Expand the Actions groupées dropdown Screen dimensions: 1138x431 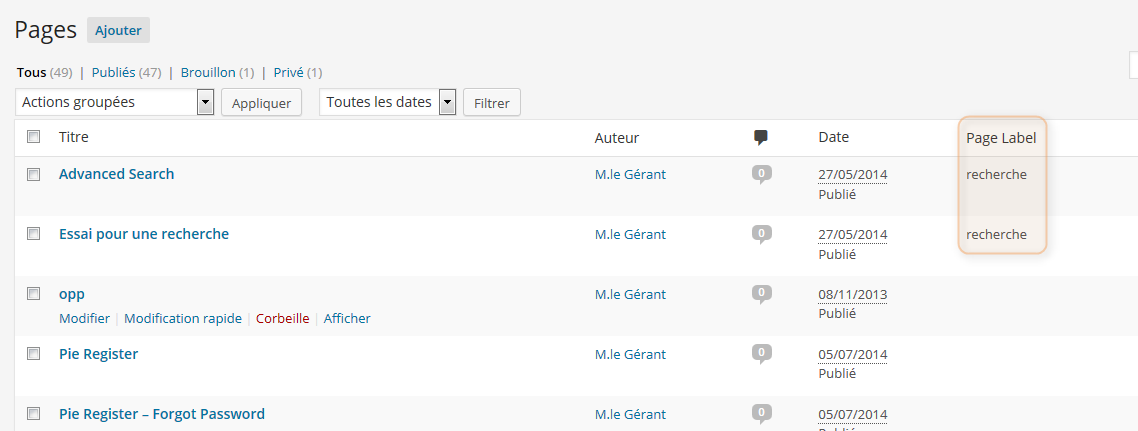click(x=114, y=102)
